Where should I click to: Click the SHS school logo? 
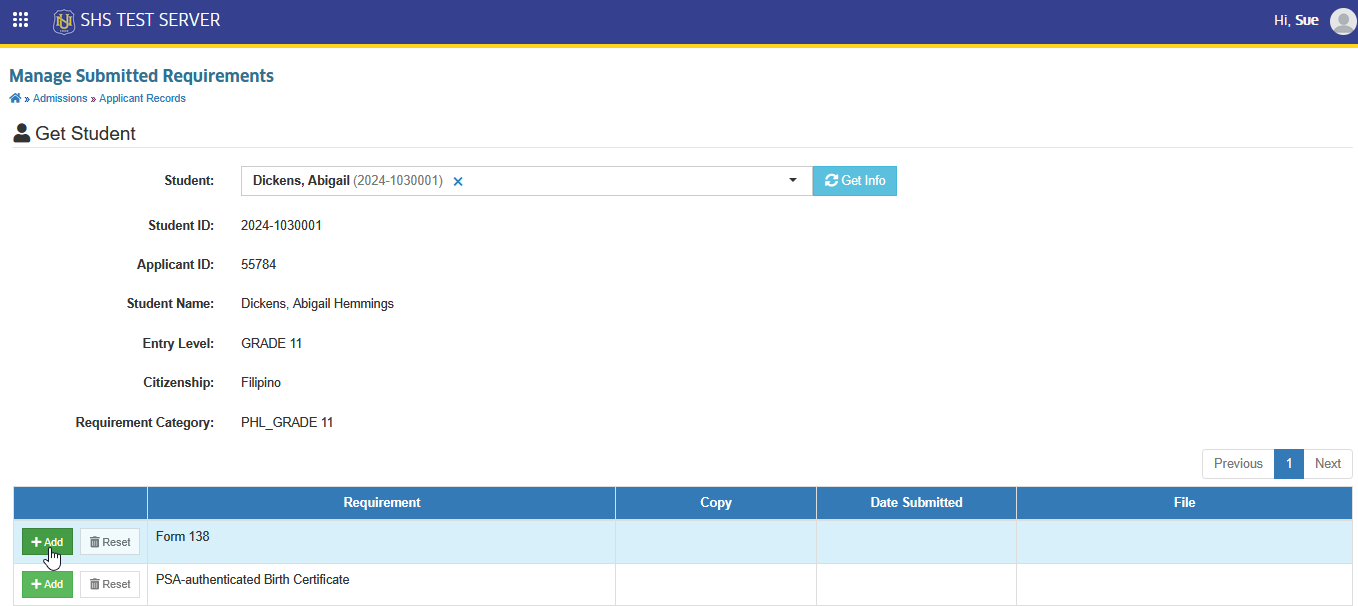pos(64,20)
